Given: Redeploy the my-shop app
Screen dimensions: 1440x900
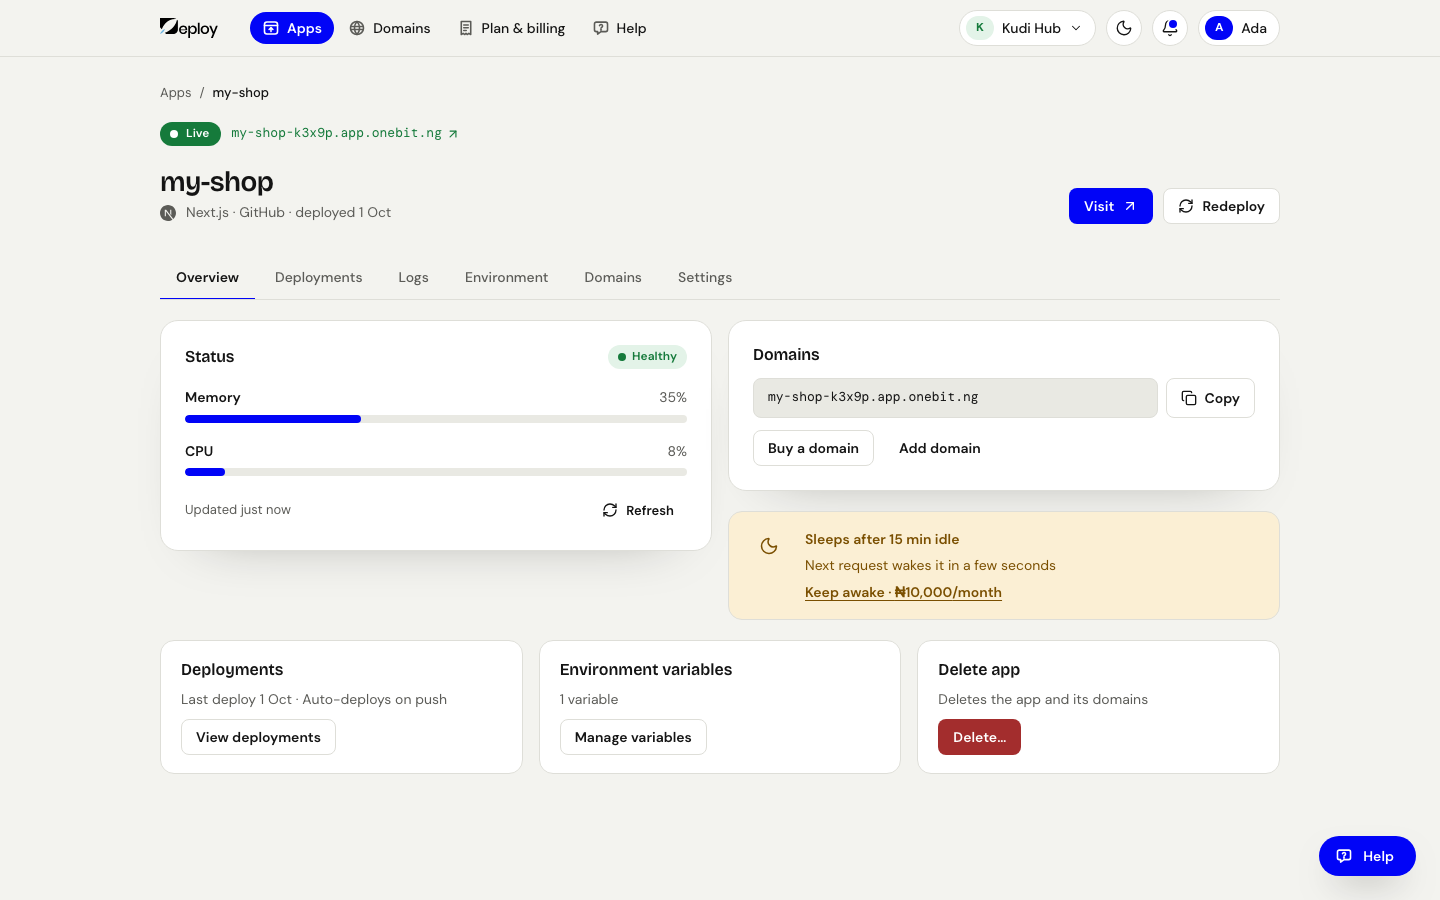Looking at the screenshot, I should click(x=1221, y=206).
